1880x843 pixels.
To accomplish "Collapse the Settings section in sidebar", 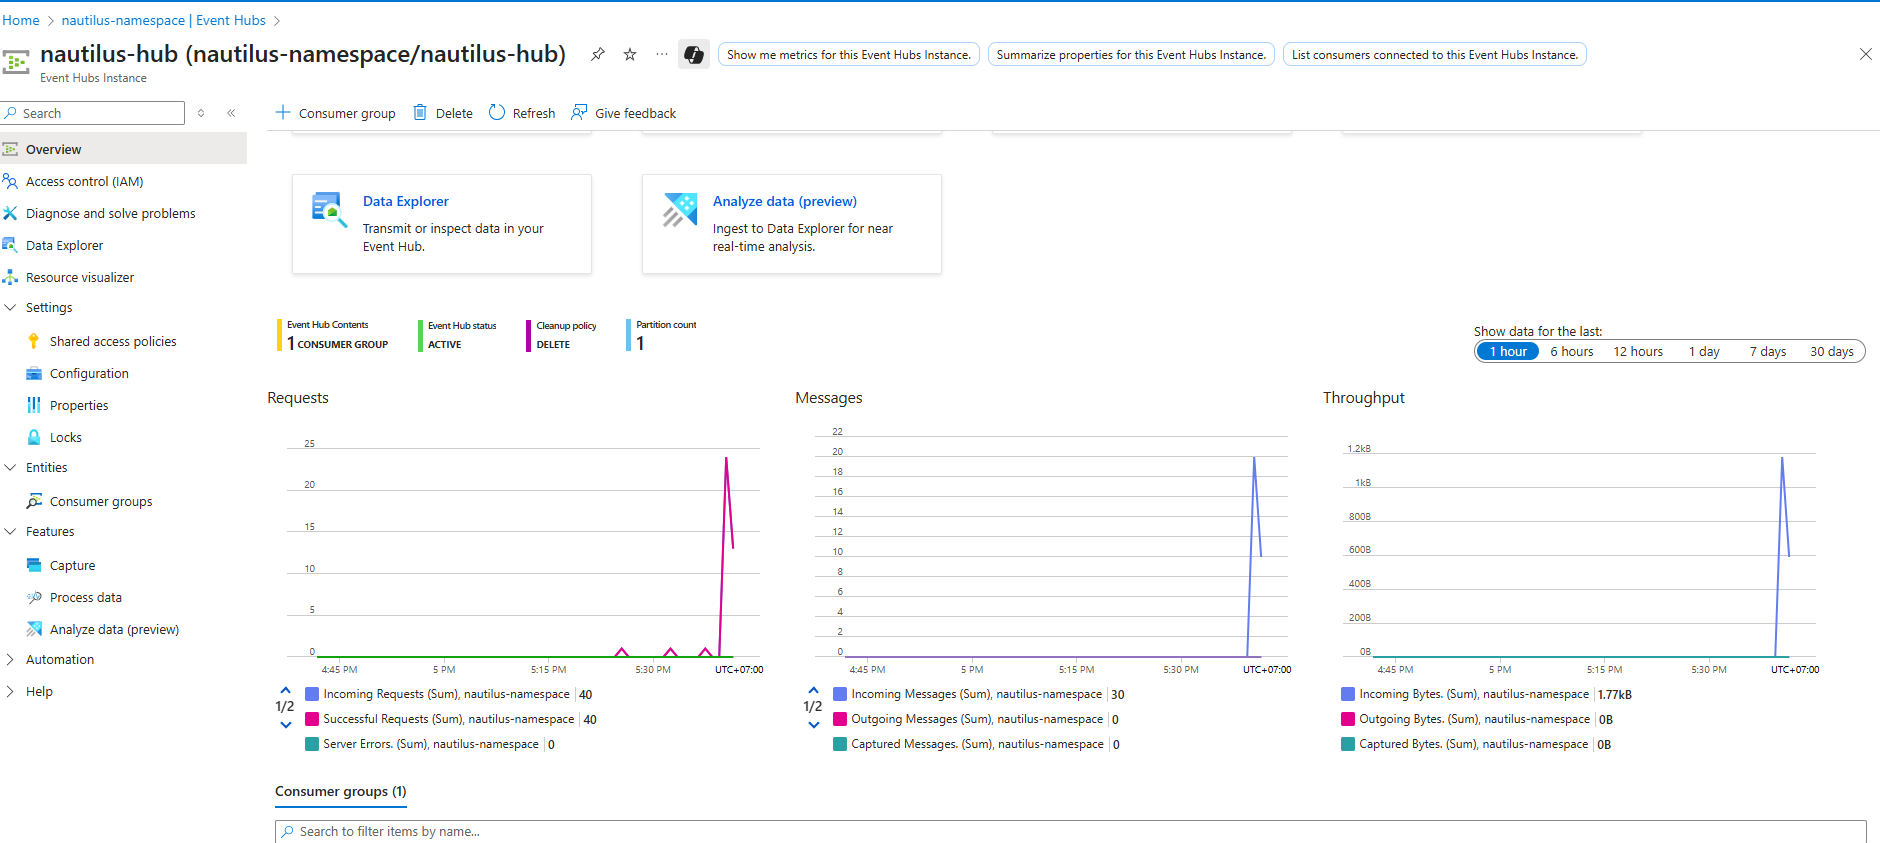I will point(11,308).
